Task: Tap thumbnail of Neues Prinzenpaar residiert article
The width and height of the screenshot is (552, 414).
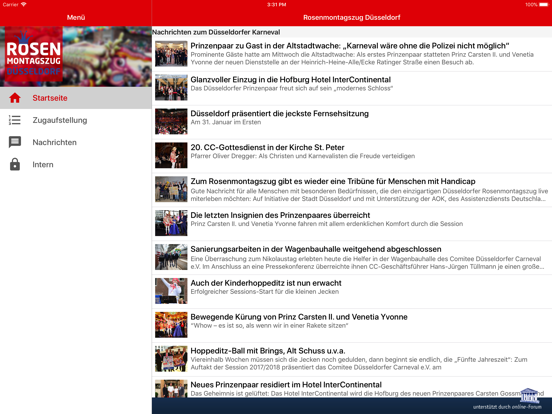Action: 171,389
